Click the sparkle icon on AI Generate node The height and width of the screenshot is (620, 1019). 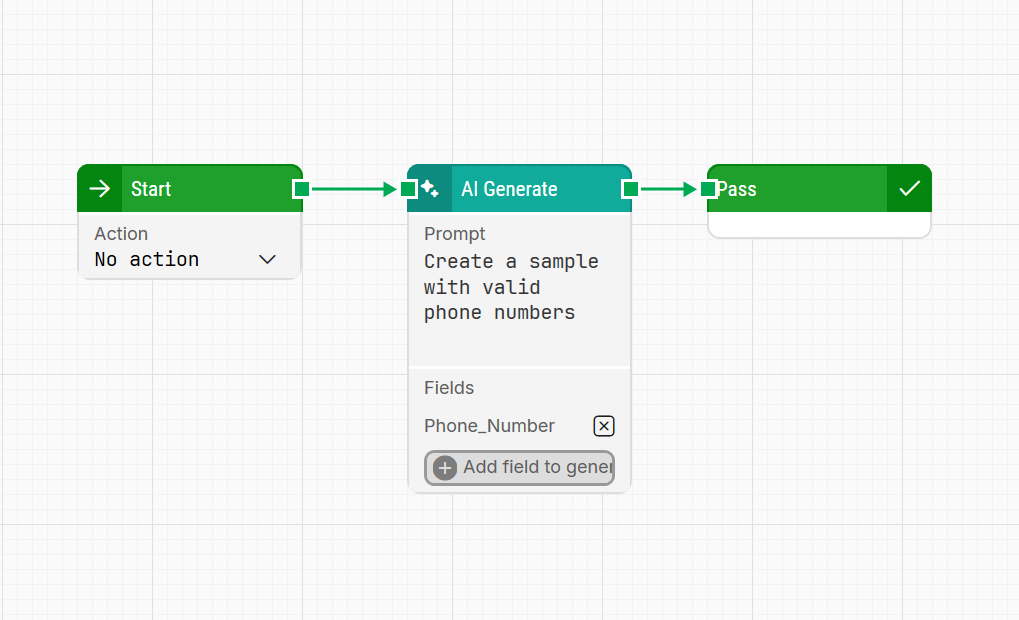[431, 189]
